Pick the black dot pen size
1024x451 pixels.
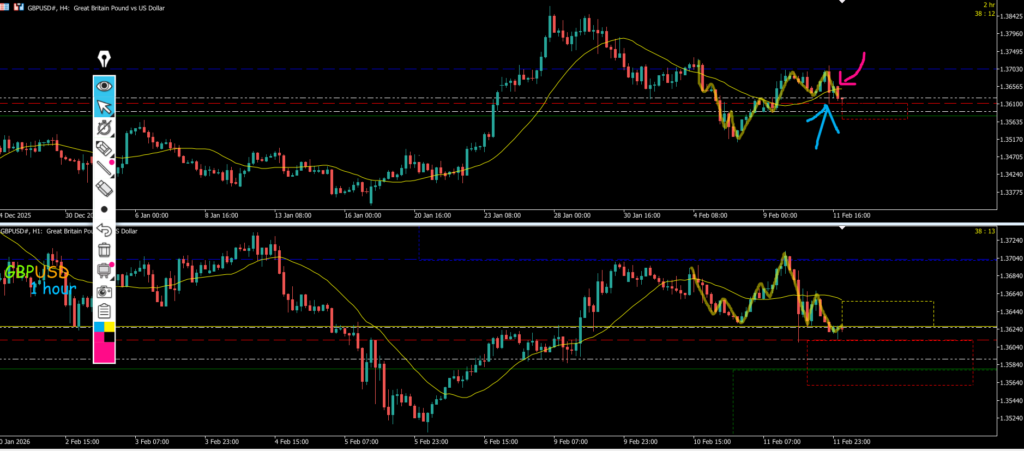click(x=104, y=210)
